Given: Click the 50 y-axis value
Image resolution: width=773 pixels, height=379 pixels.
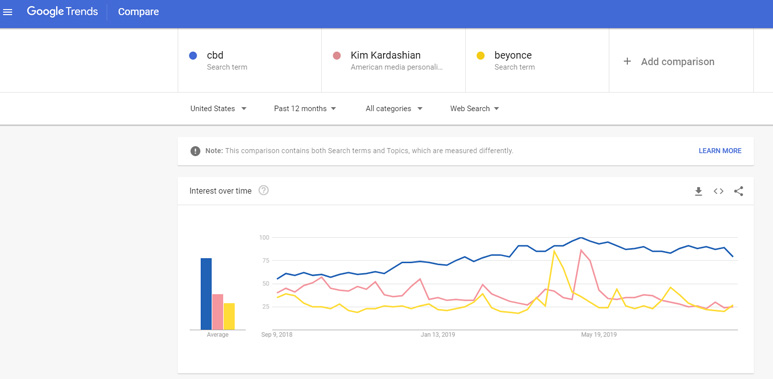Looking at the screenshot, I should pos(266,284).
